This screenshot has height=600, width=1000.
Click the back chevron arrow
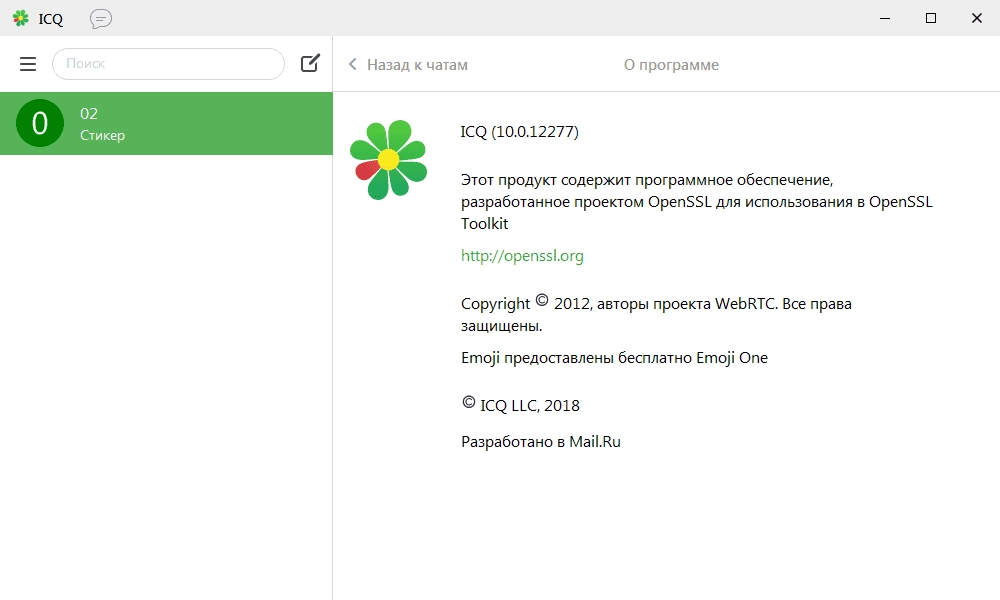pos(353,64)
